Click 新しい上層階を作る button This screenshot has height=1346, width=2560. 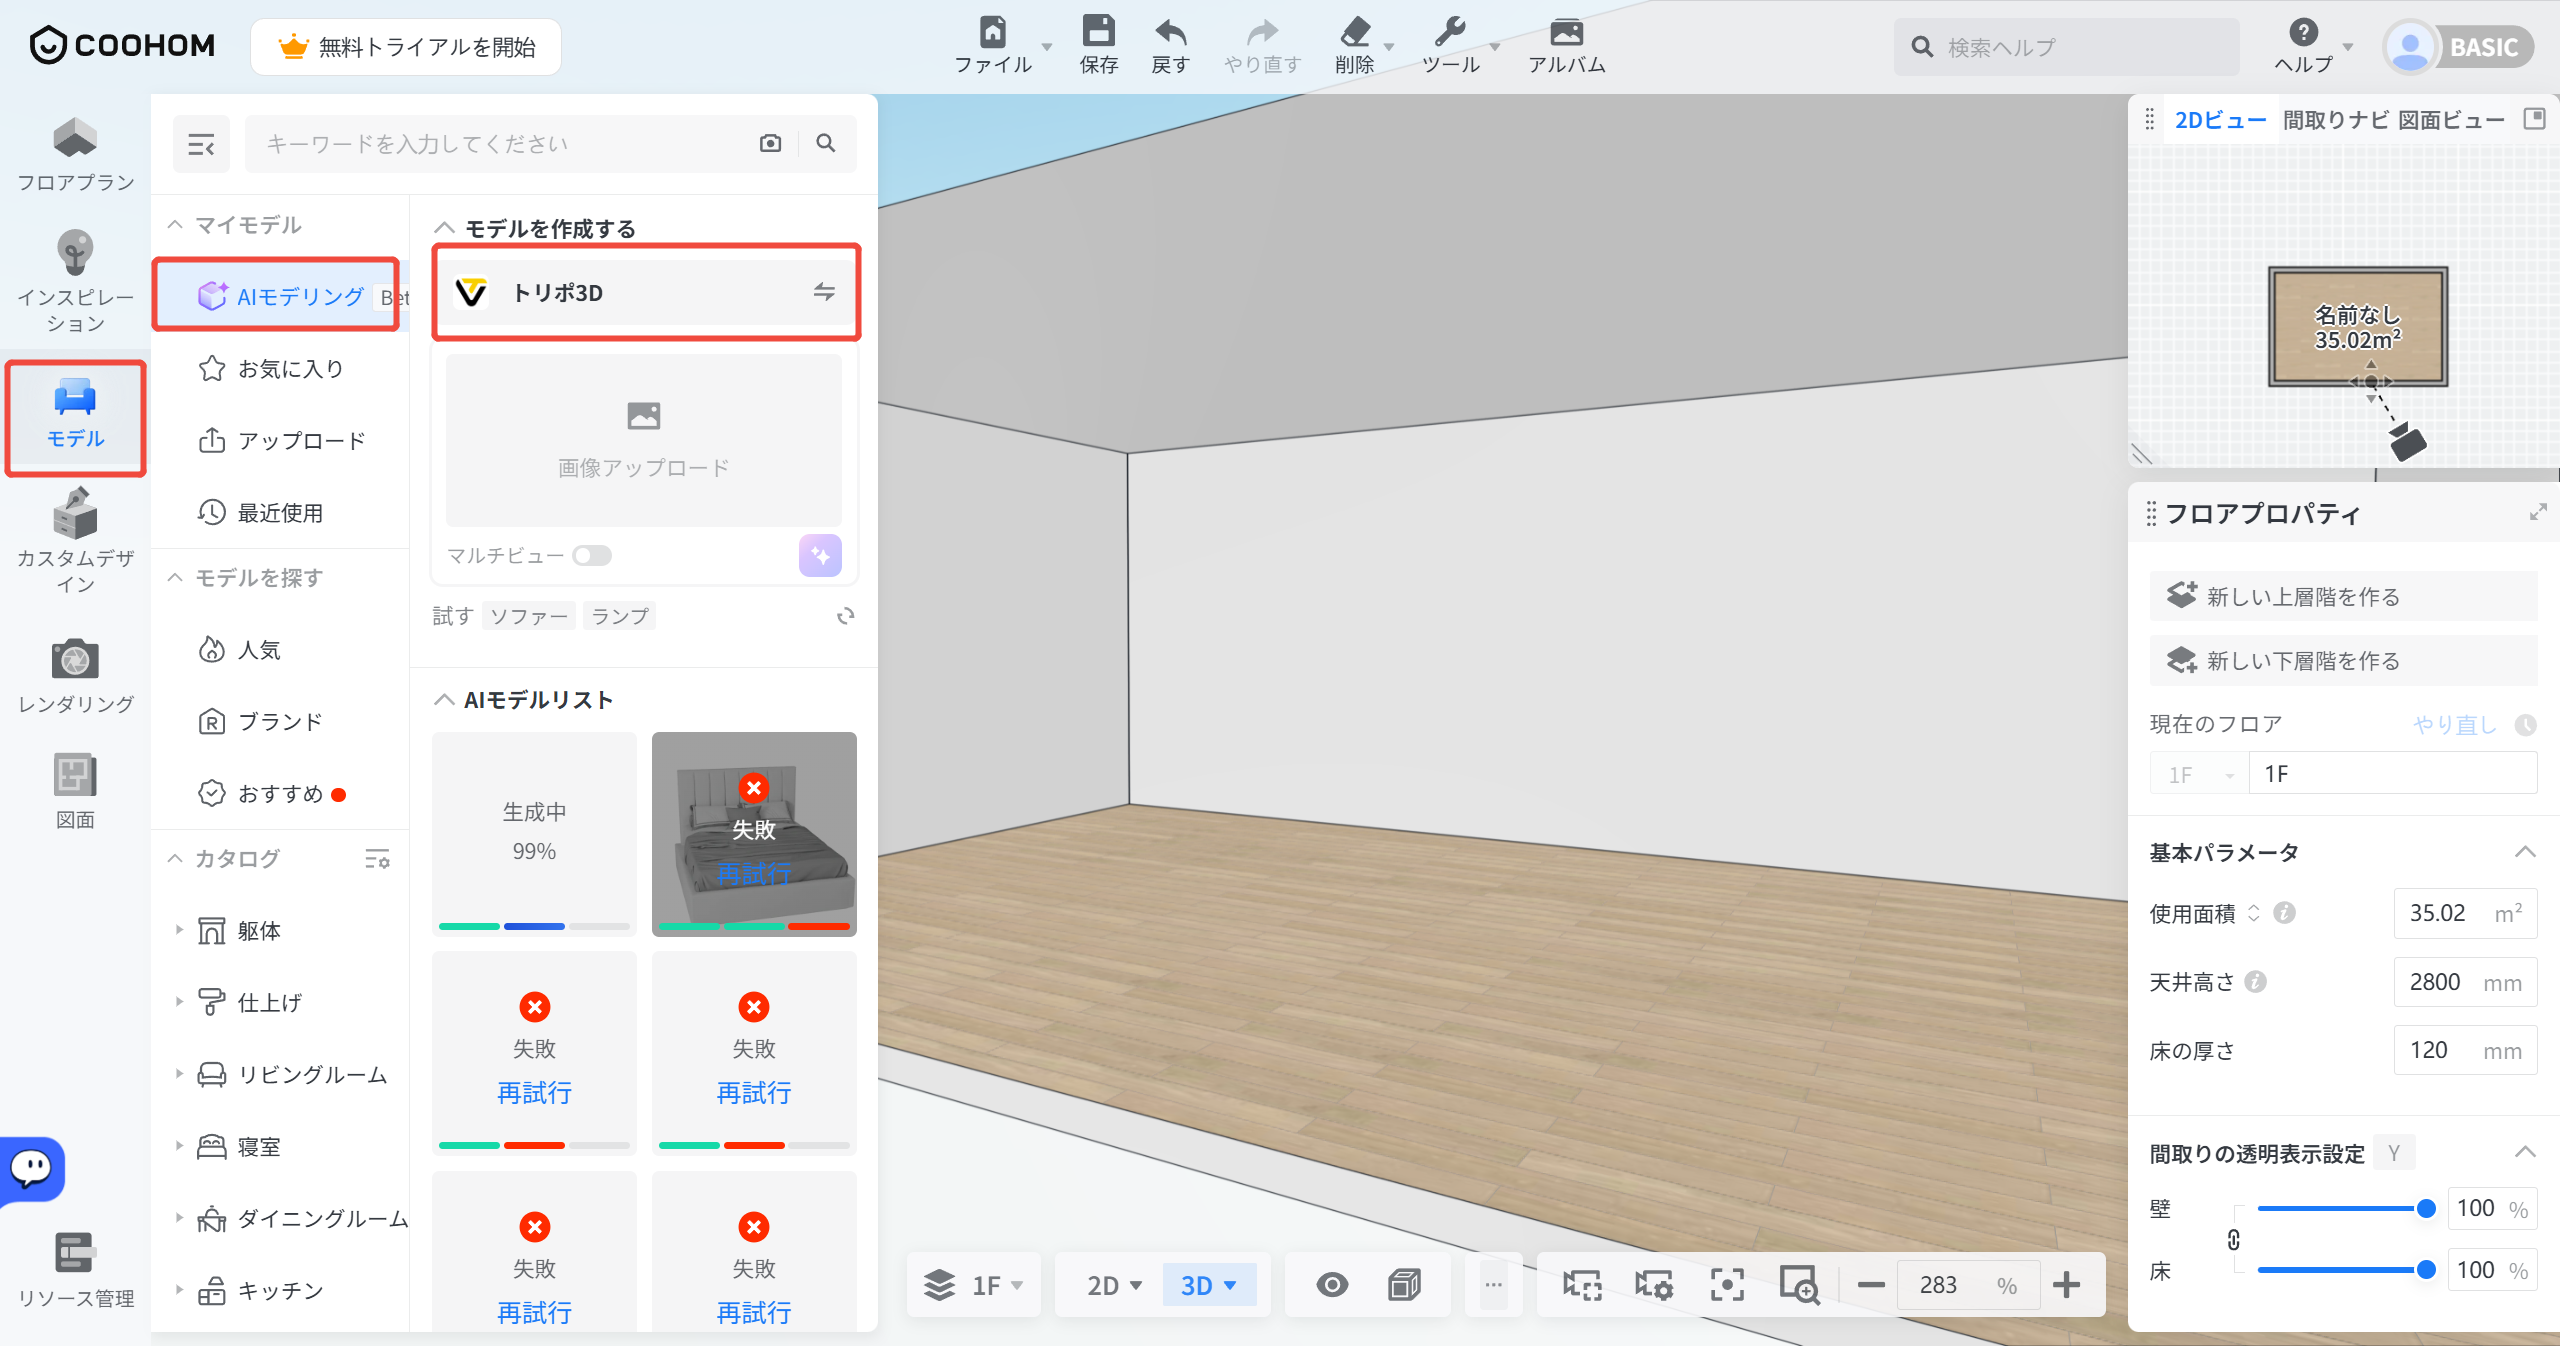click(x=2343, y=596)
